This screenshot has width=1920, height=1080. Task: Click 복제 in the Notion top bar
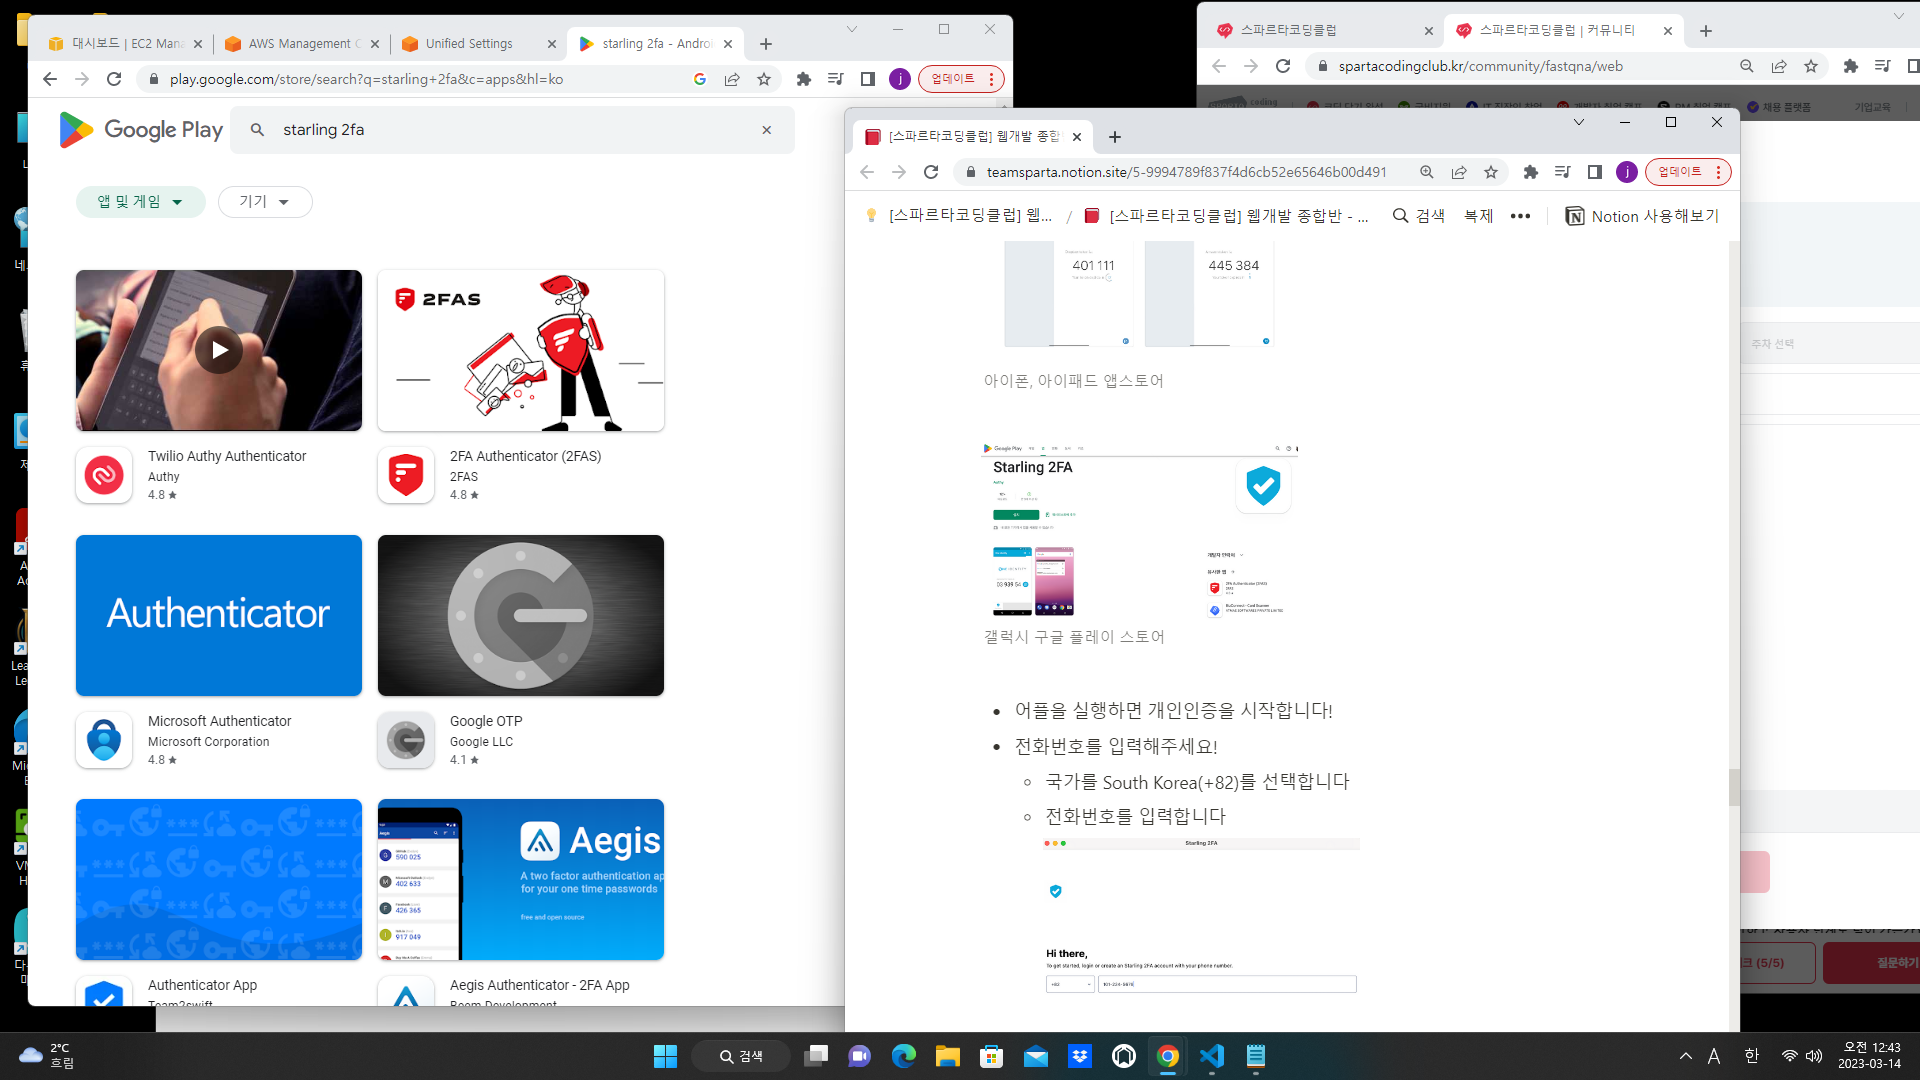pos(1478,216)
